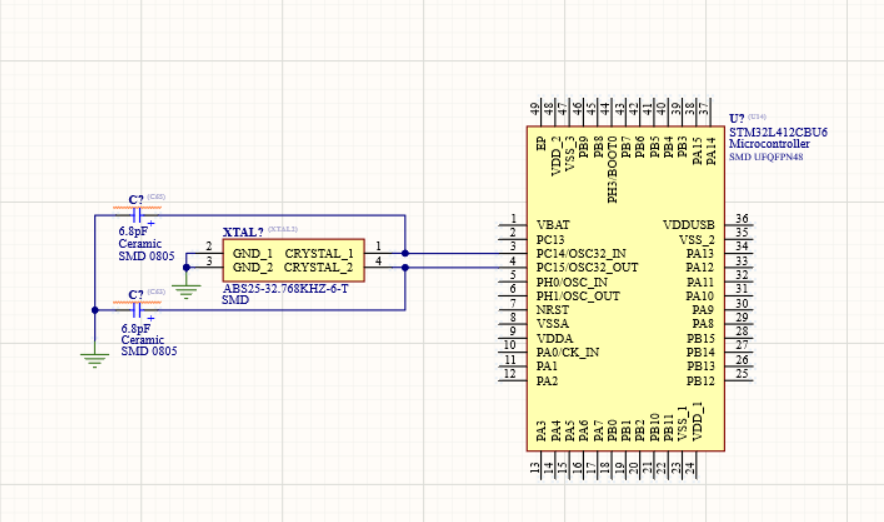Click the junction dot on the crystal pin 4 wire
Viewport: 884px width, 522px height.
coord(405,267)
